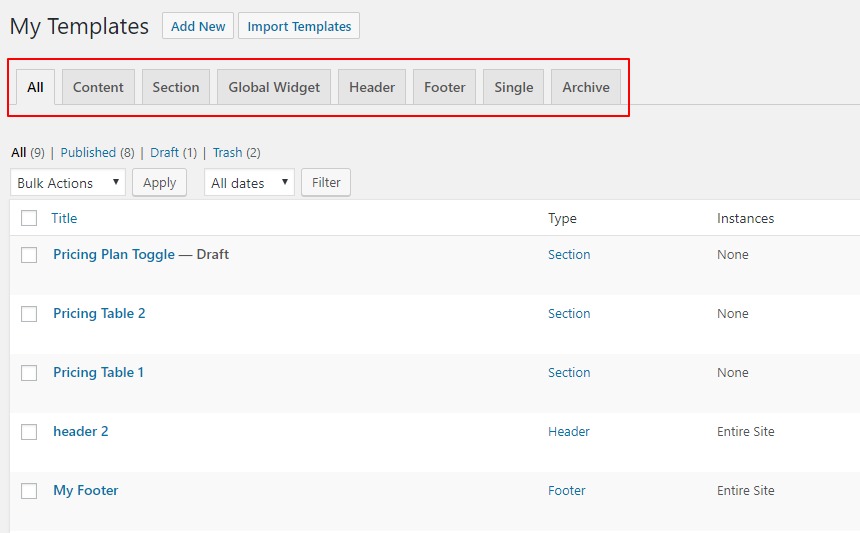The width and height of the screenshot is (860, 533).
Task: Click the Section type of Pricing Table 1
Action: click(x=569, y=373)
